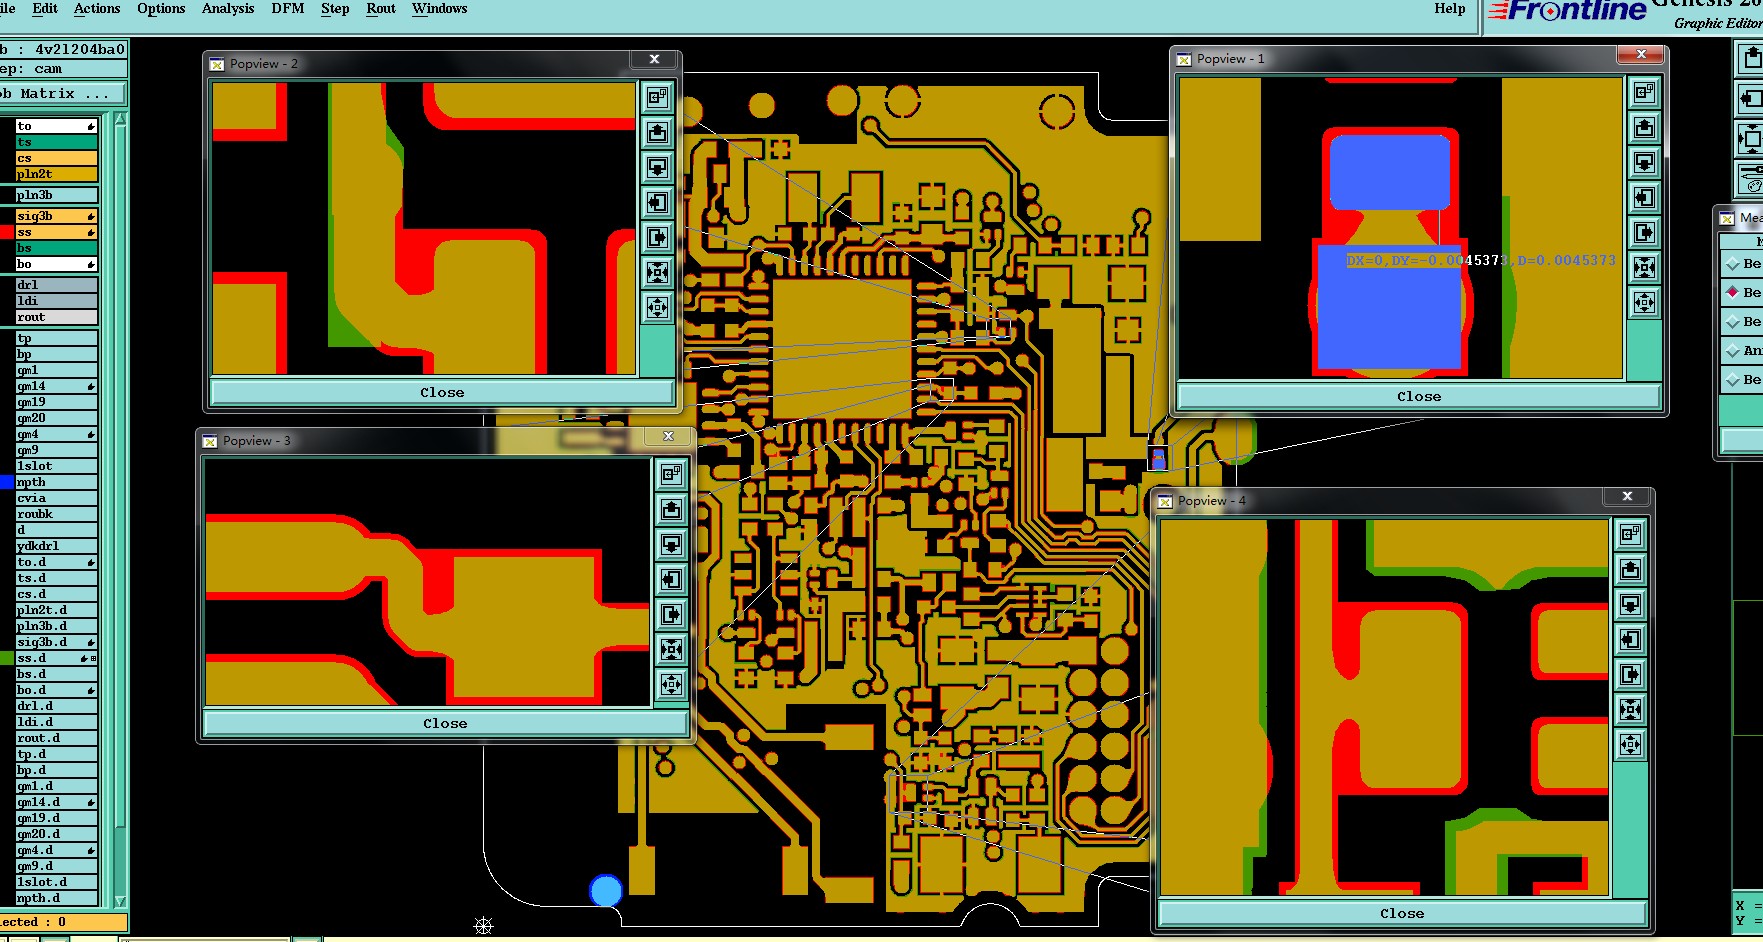Click pan-up icon in Popview 2
The width and height of the screenshot is (1763, 942).
pyautogui.click(x=657, y=132)
